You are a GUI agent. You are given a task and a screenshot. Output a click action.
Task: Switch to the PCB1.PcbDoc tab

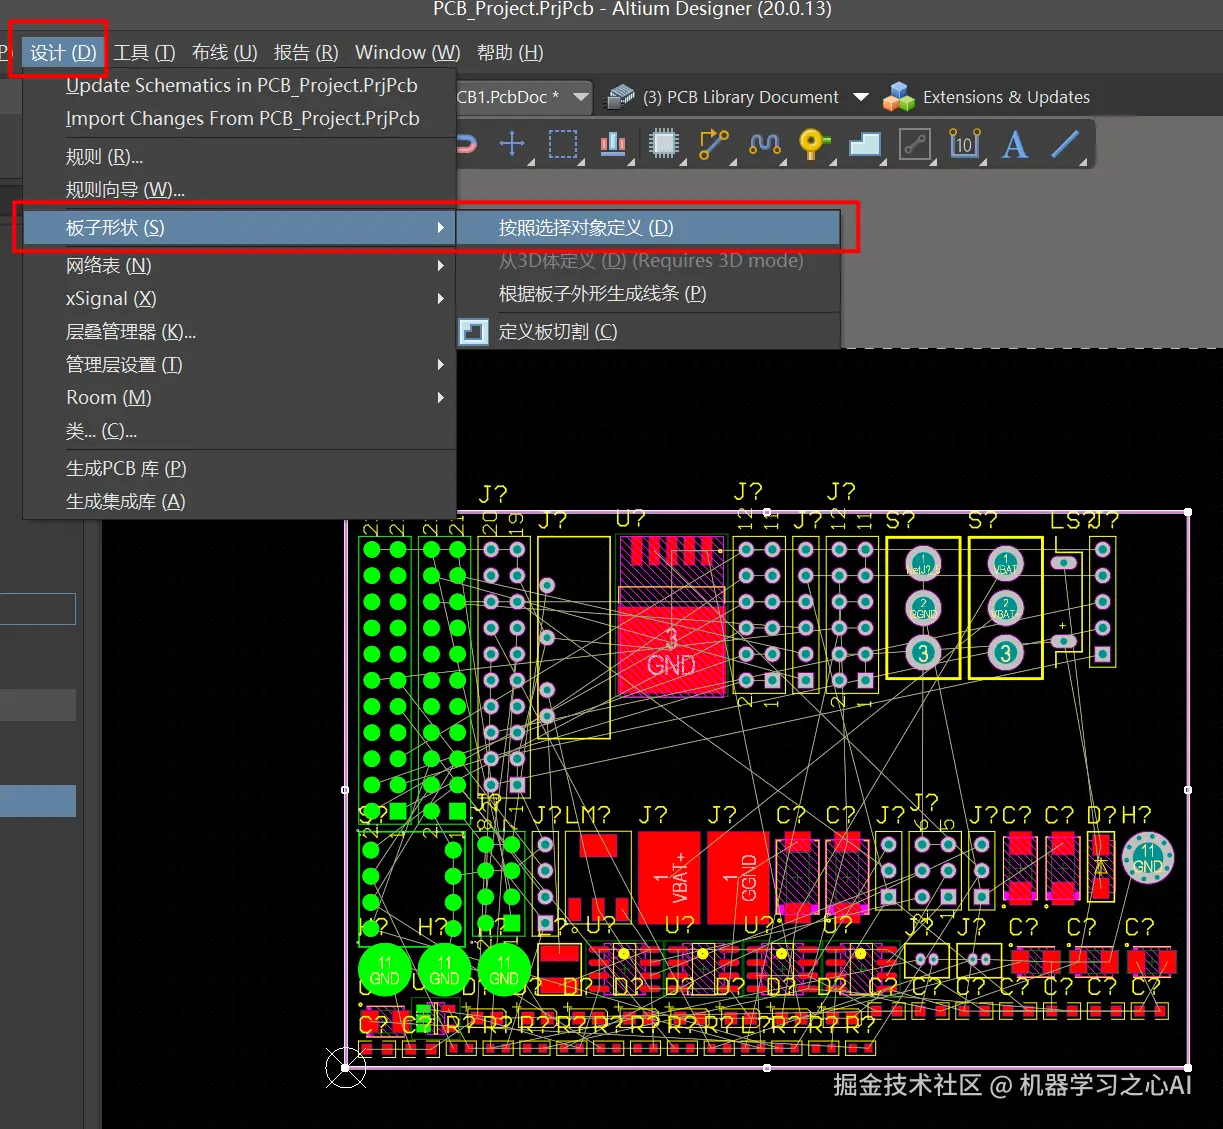tap(508, 97)
